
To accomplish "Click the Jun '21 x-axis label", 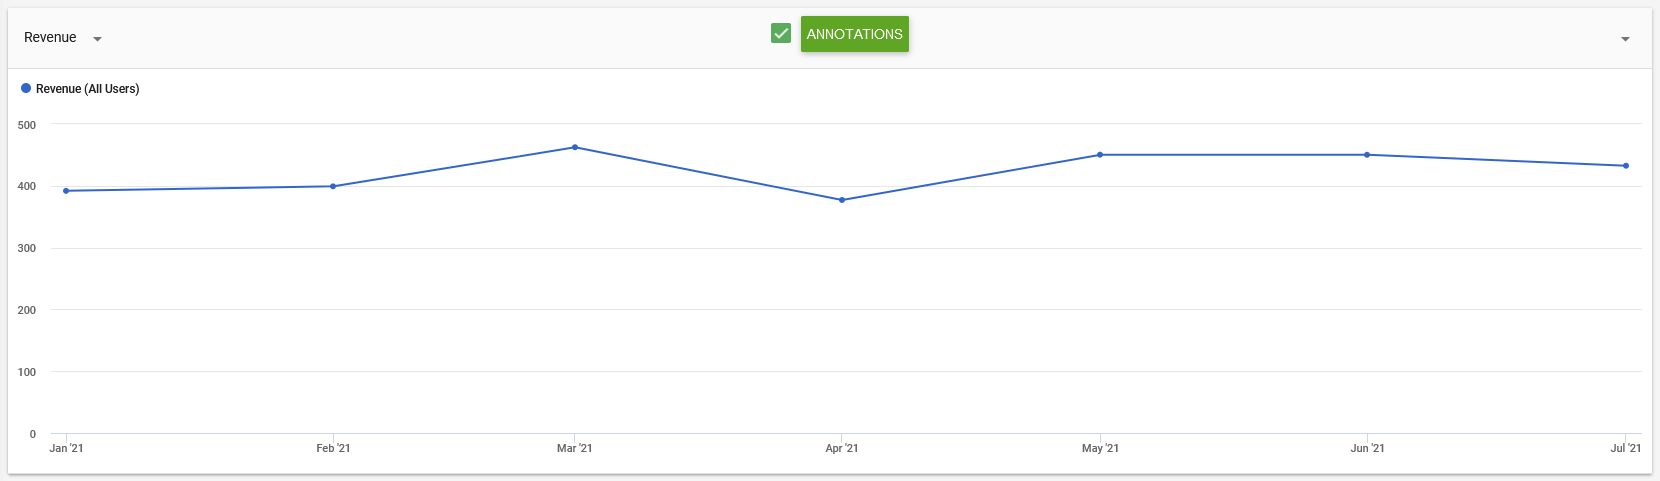I will 1367,448.
